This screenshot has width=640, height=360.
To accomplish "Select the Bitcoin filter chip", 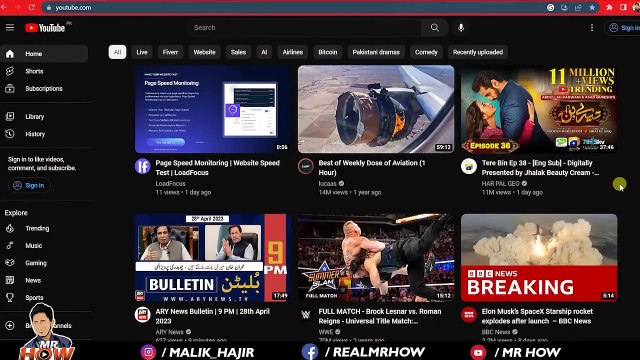I will coord(328,52).
